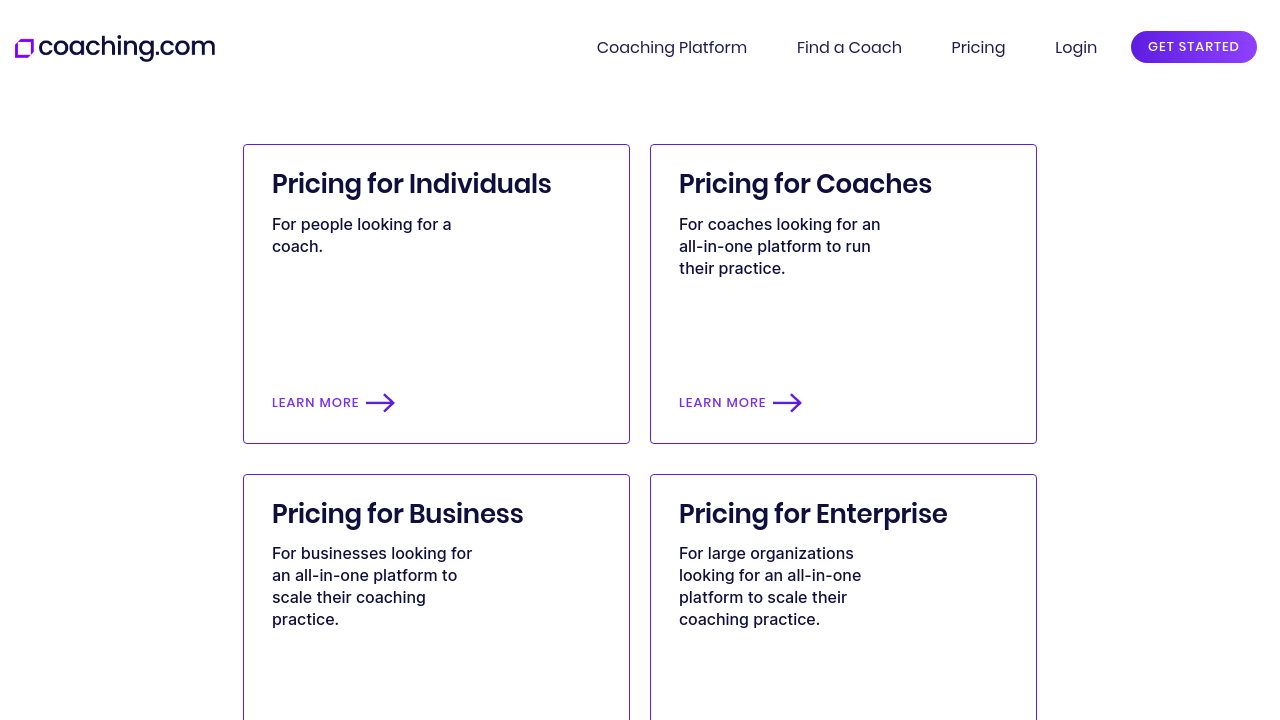
Task: Open the Pricing nav link
Action: [x=978, y=47]
